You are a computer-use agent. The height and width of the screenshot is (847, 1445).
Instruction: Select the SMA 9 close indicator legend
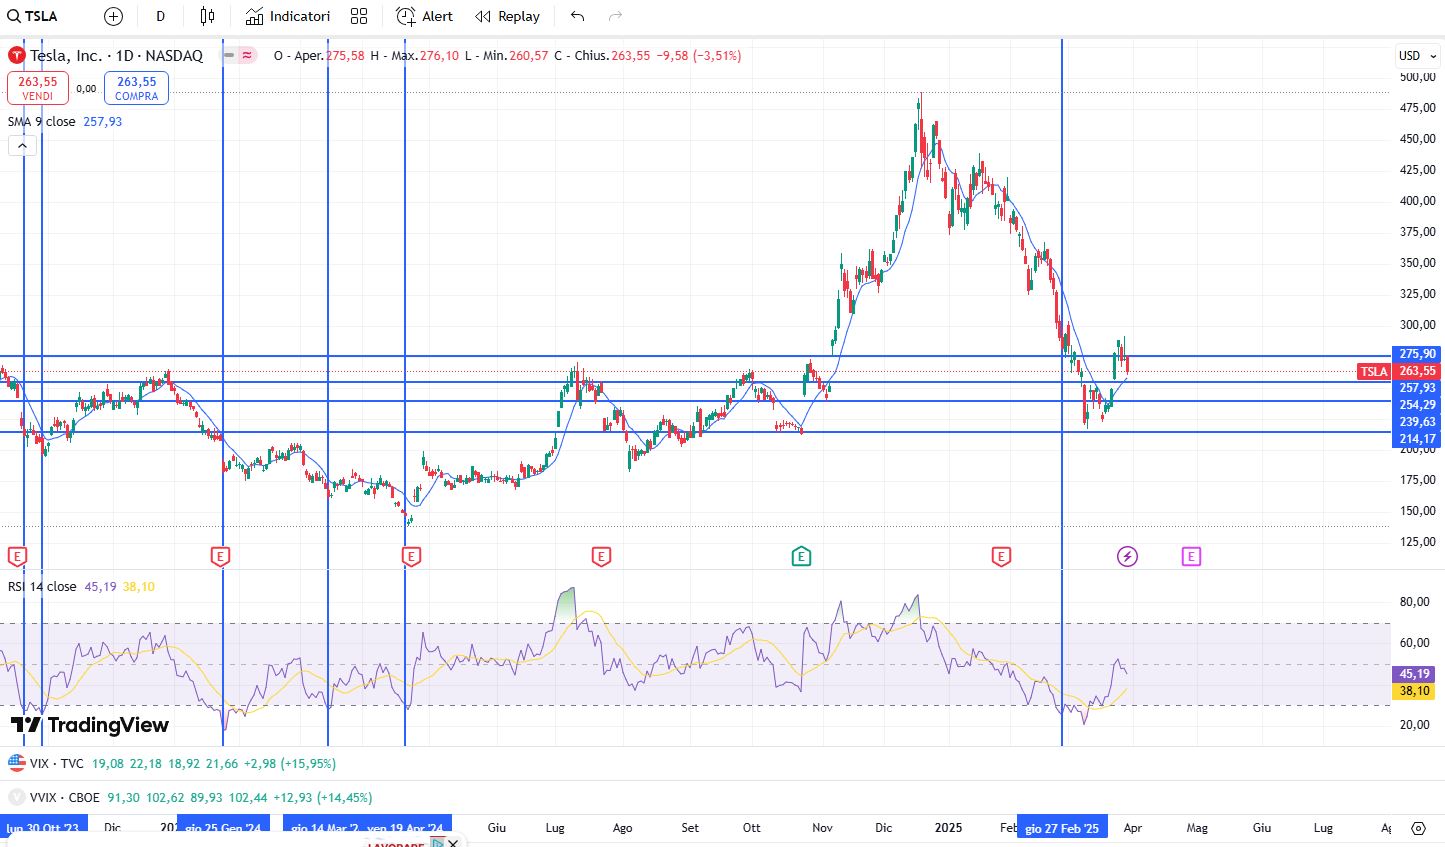coord(42,121)
